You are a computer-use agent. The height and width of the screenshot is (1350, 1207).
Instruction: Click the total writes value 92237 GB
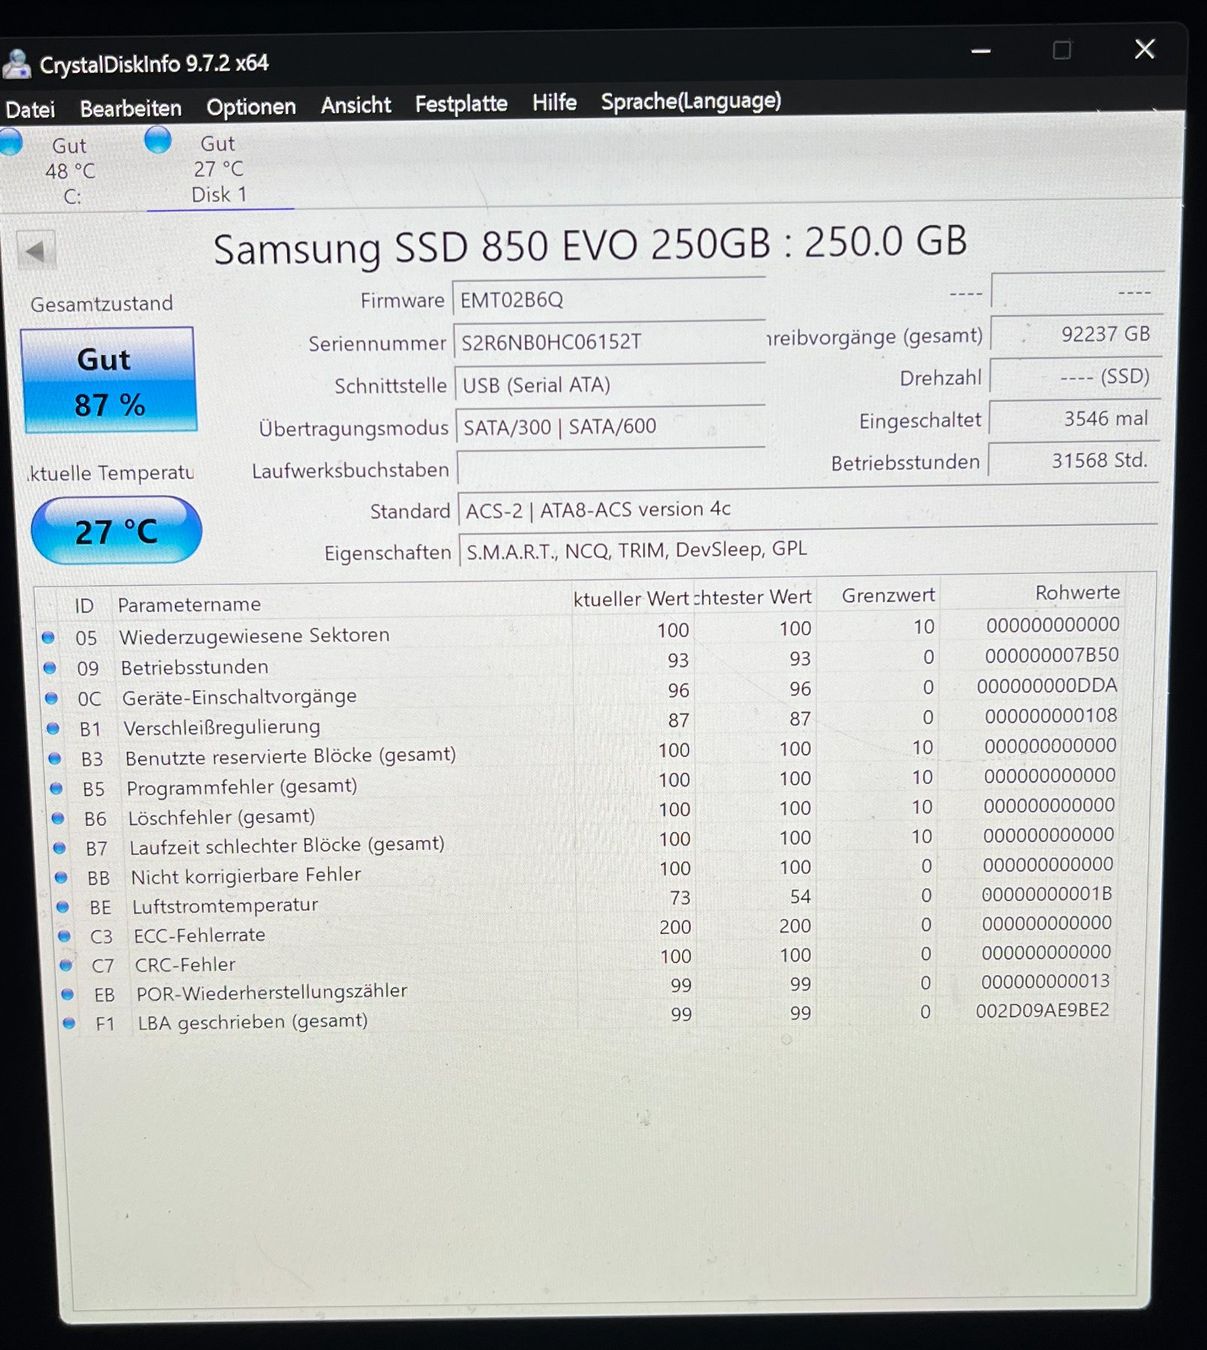(1075, 334)
